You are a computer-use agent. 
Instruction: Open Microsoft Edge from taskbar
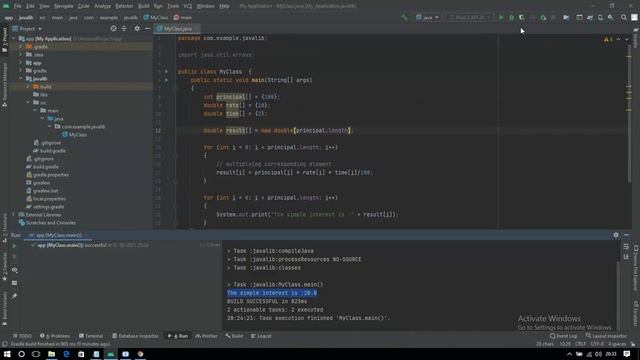point(66,354)
